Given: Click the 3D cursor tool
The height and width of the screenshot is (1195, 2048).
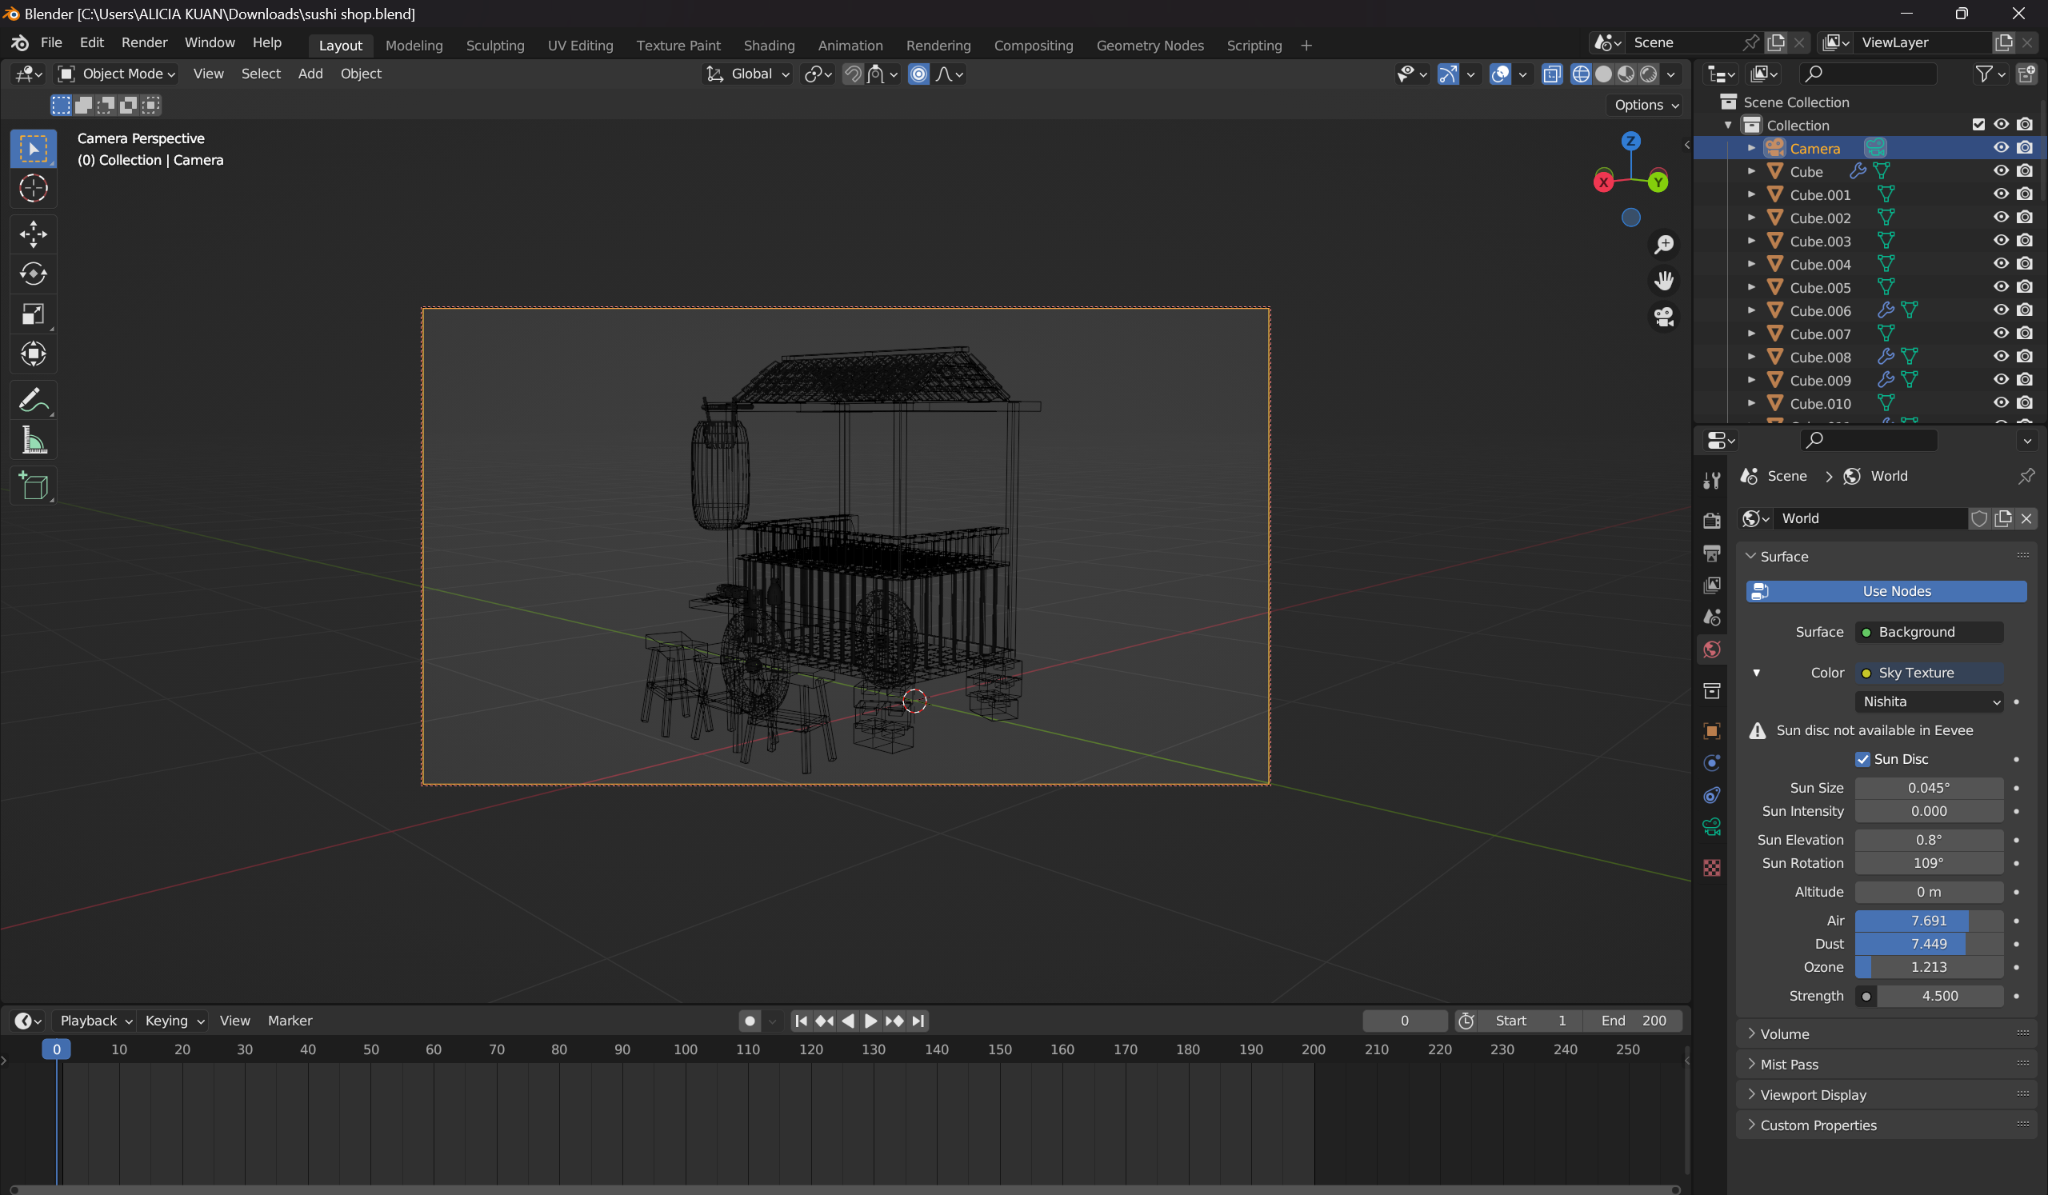Looking at the screenshot, I should click(x=33, y=188).
